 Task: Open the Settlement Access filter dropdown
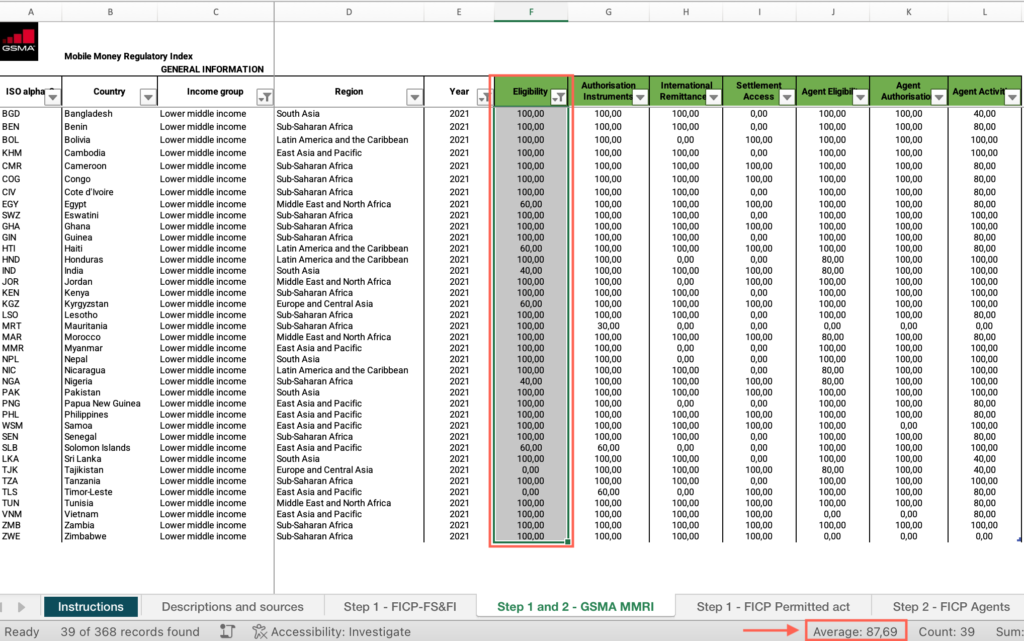[x=787, y=97]
